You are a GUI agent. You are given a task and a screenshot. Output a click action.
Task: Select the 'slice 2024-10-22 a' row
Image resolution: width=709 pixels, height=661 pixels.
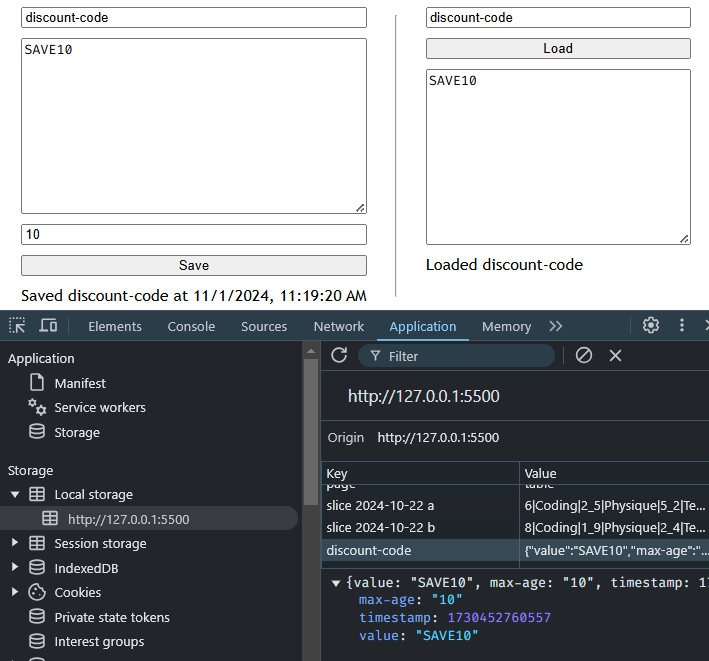[x=515, y=505]
